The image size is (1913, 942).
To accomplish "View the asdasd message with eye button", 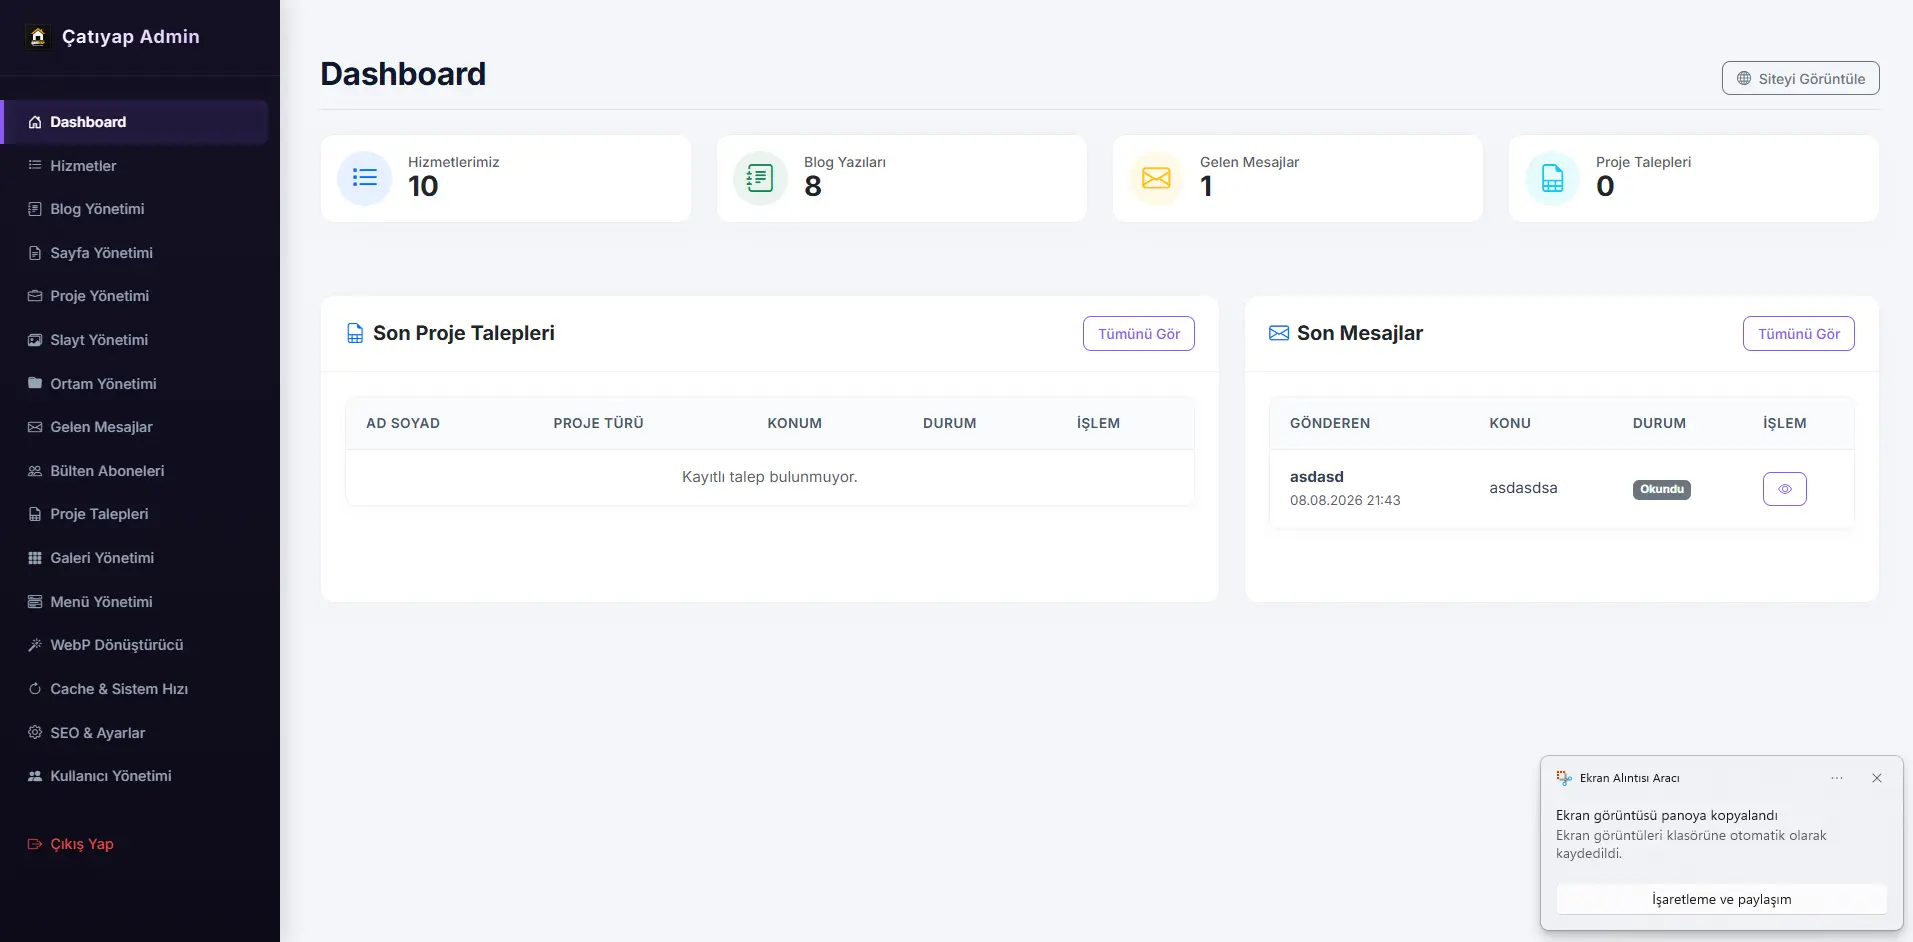I will [1784, 489].
